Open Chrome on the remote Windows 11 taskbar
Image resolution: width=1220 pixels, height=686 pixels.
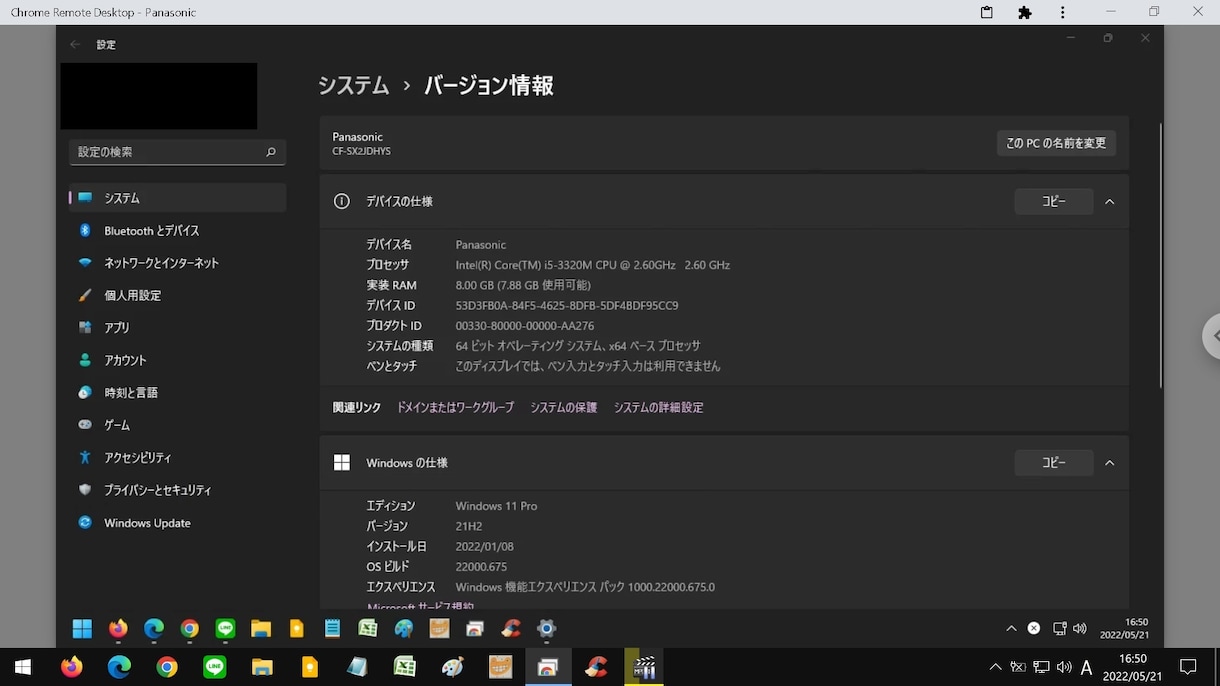(190, 629)
